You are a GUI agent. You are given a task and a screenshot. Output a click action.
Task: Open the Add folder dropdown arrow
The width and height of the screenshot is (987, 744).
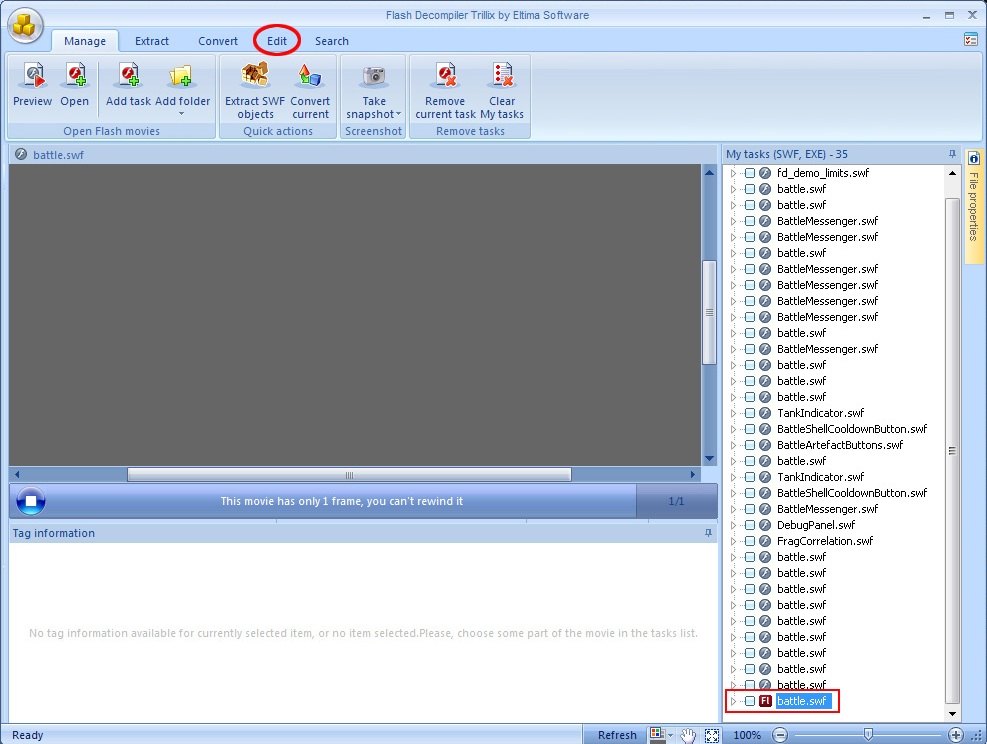(x=181, y=114)
